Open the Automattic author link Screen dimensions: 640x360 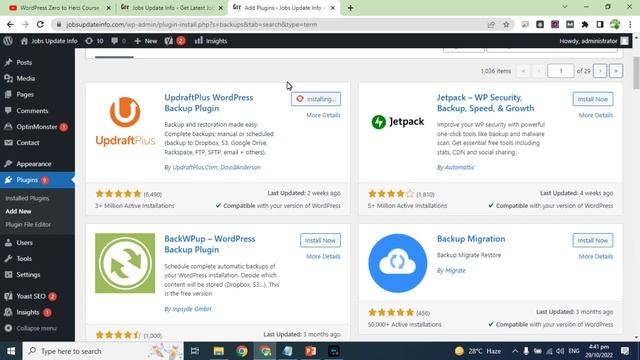point(460,167)
